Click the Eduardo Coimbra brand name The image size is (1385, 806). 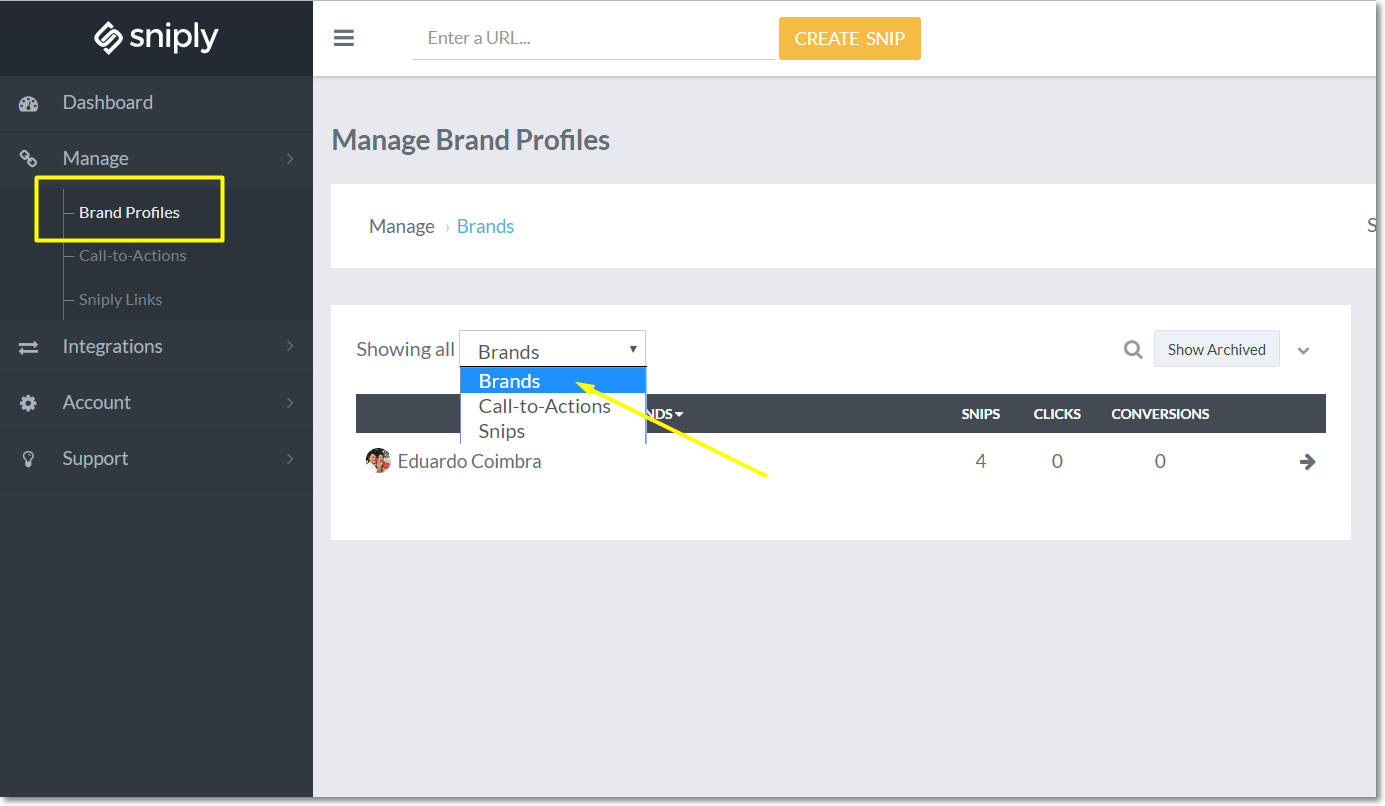(x=470, y=461)
